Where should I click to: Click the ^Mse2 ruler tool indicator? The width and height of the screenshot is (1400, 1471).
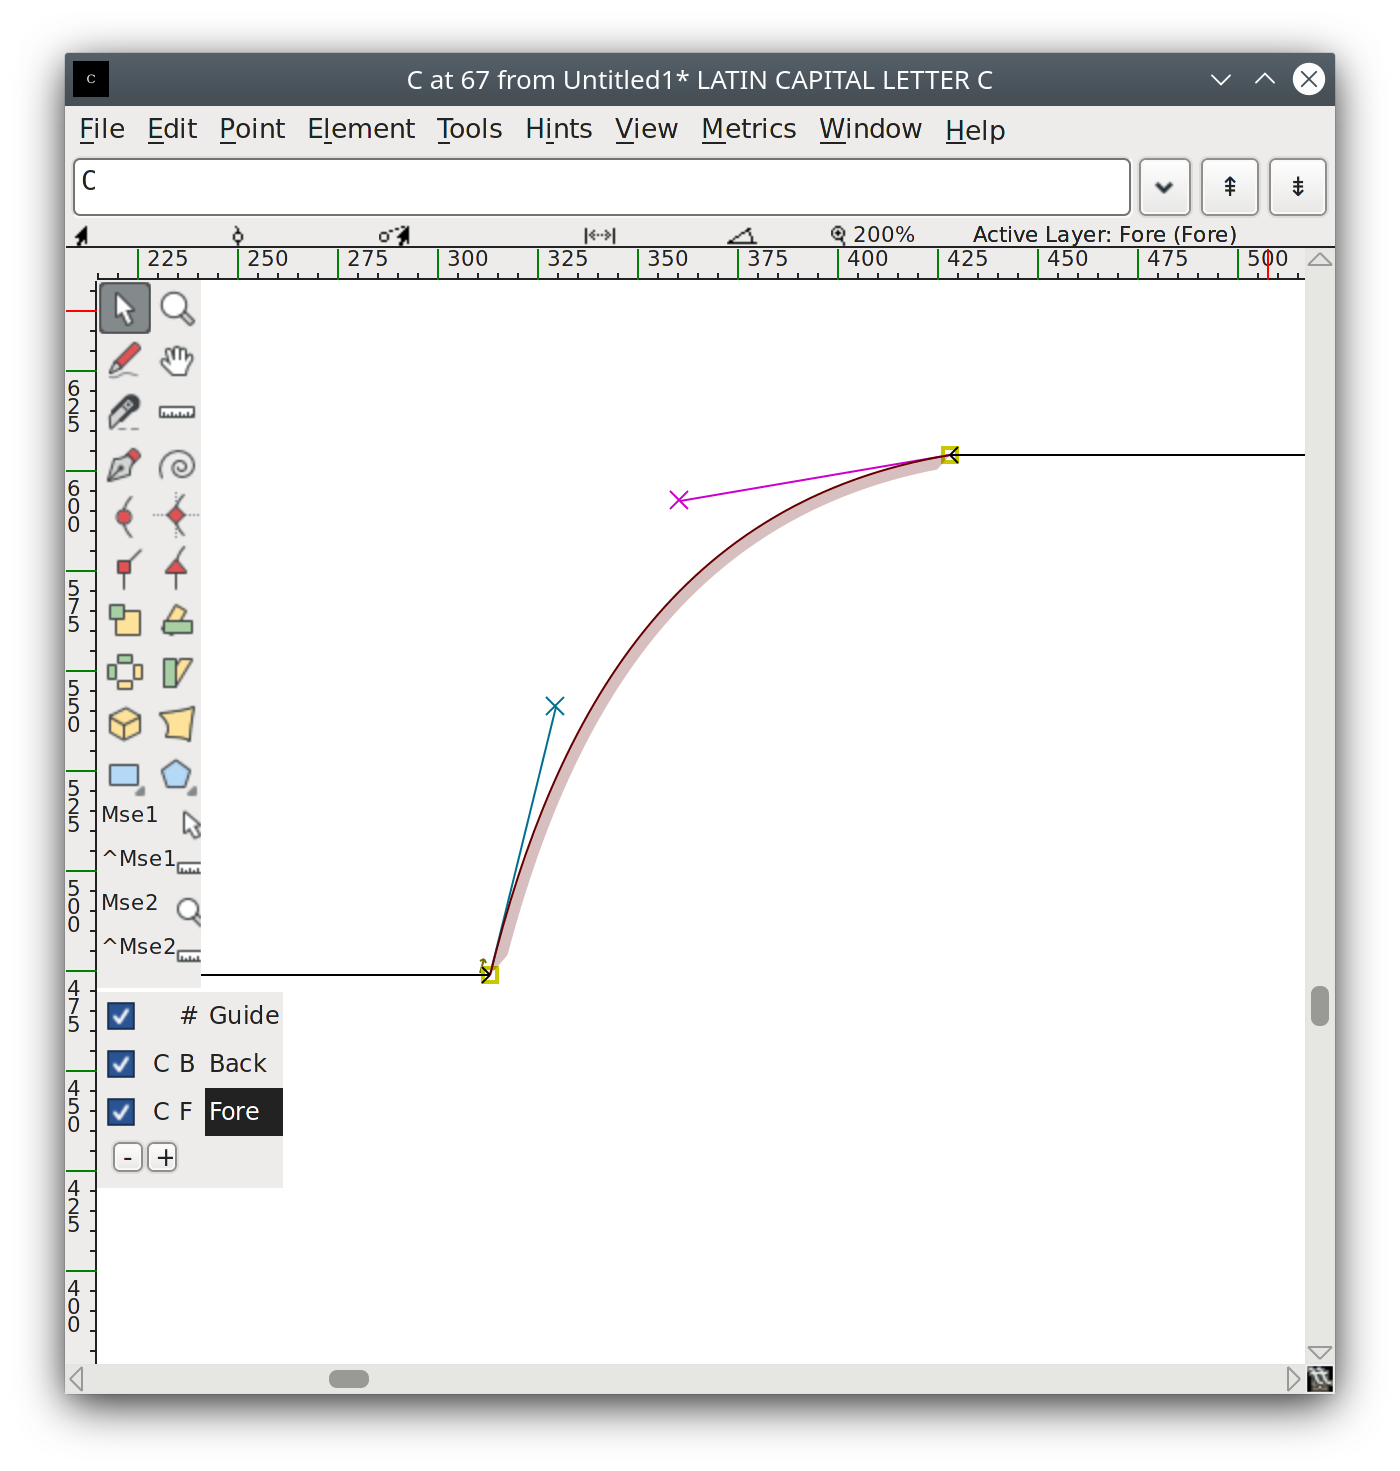151,948
